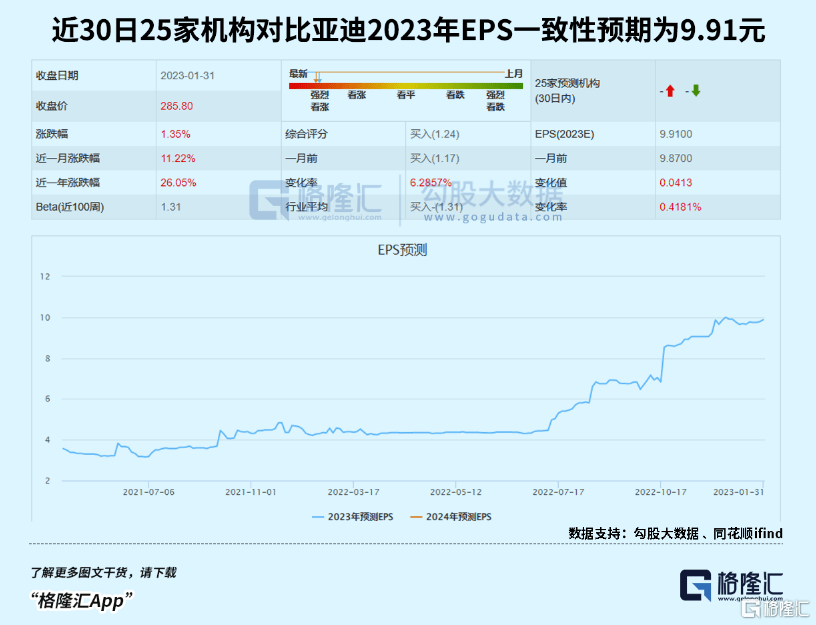Click the x-axis date 2022-10-17
This screenshot has height=625, width=816.
click(661, 492)
